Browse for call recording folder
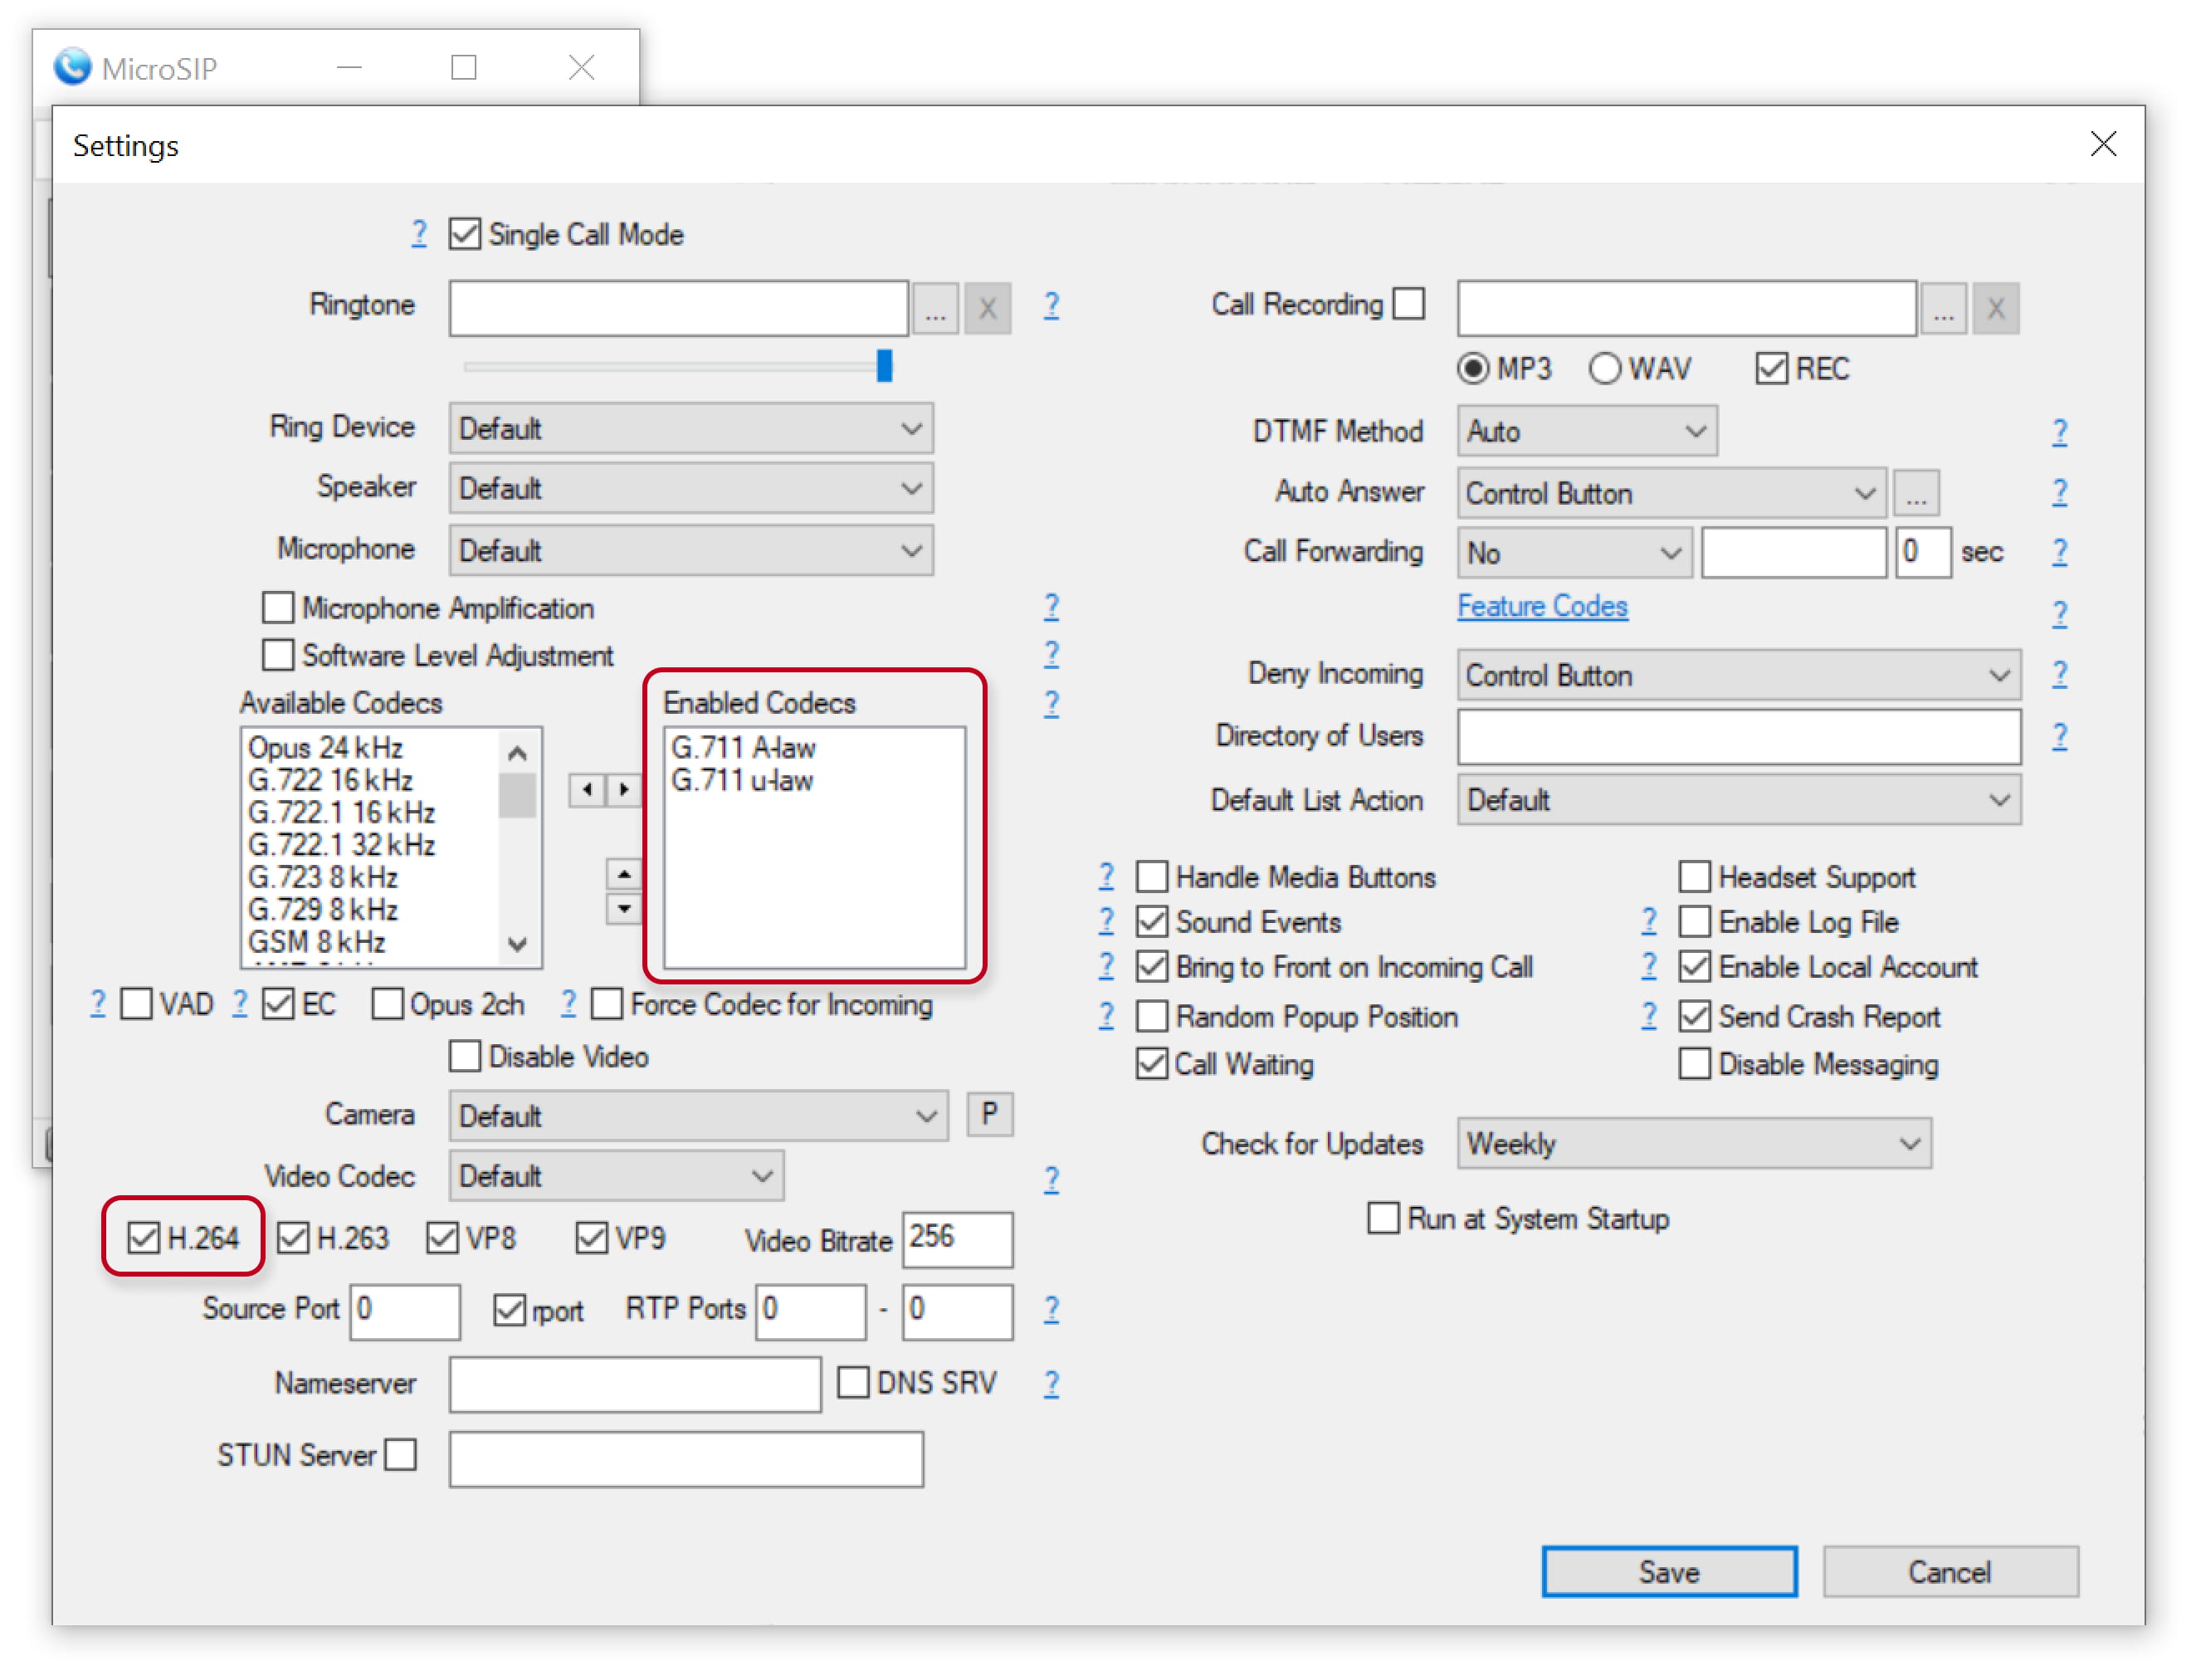This screenshot has width=2196, height=1680. point(1943,308)
